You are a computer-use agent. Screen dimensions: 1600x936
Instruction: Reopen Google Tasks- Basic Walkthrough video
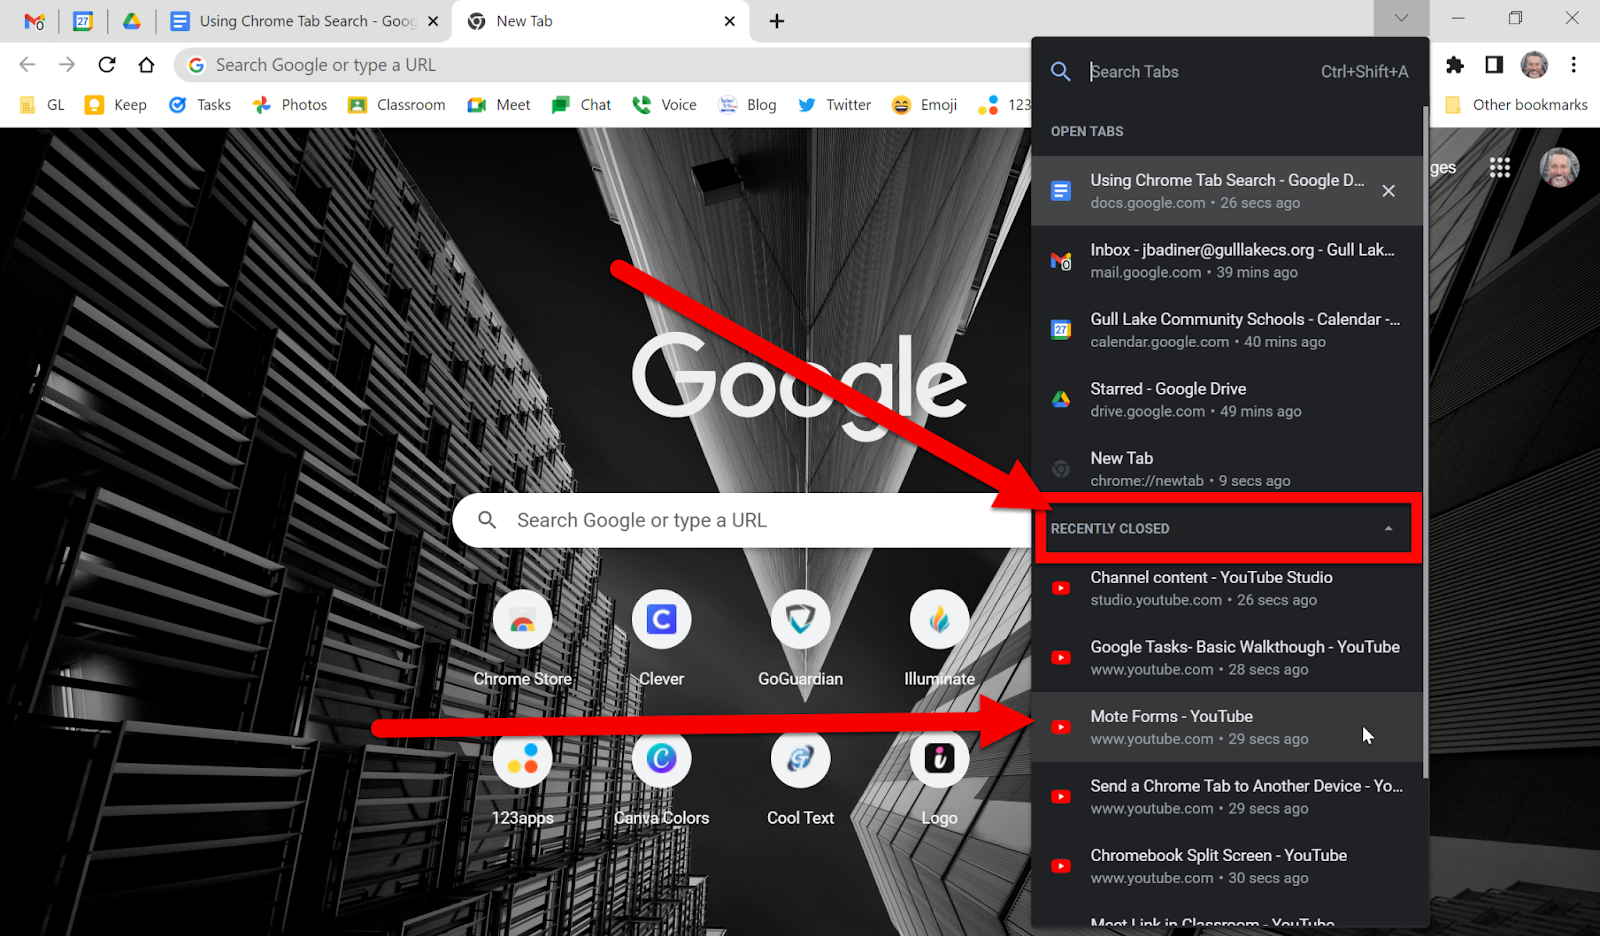1226,657
